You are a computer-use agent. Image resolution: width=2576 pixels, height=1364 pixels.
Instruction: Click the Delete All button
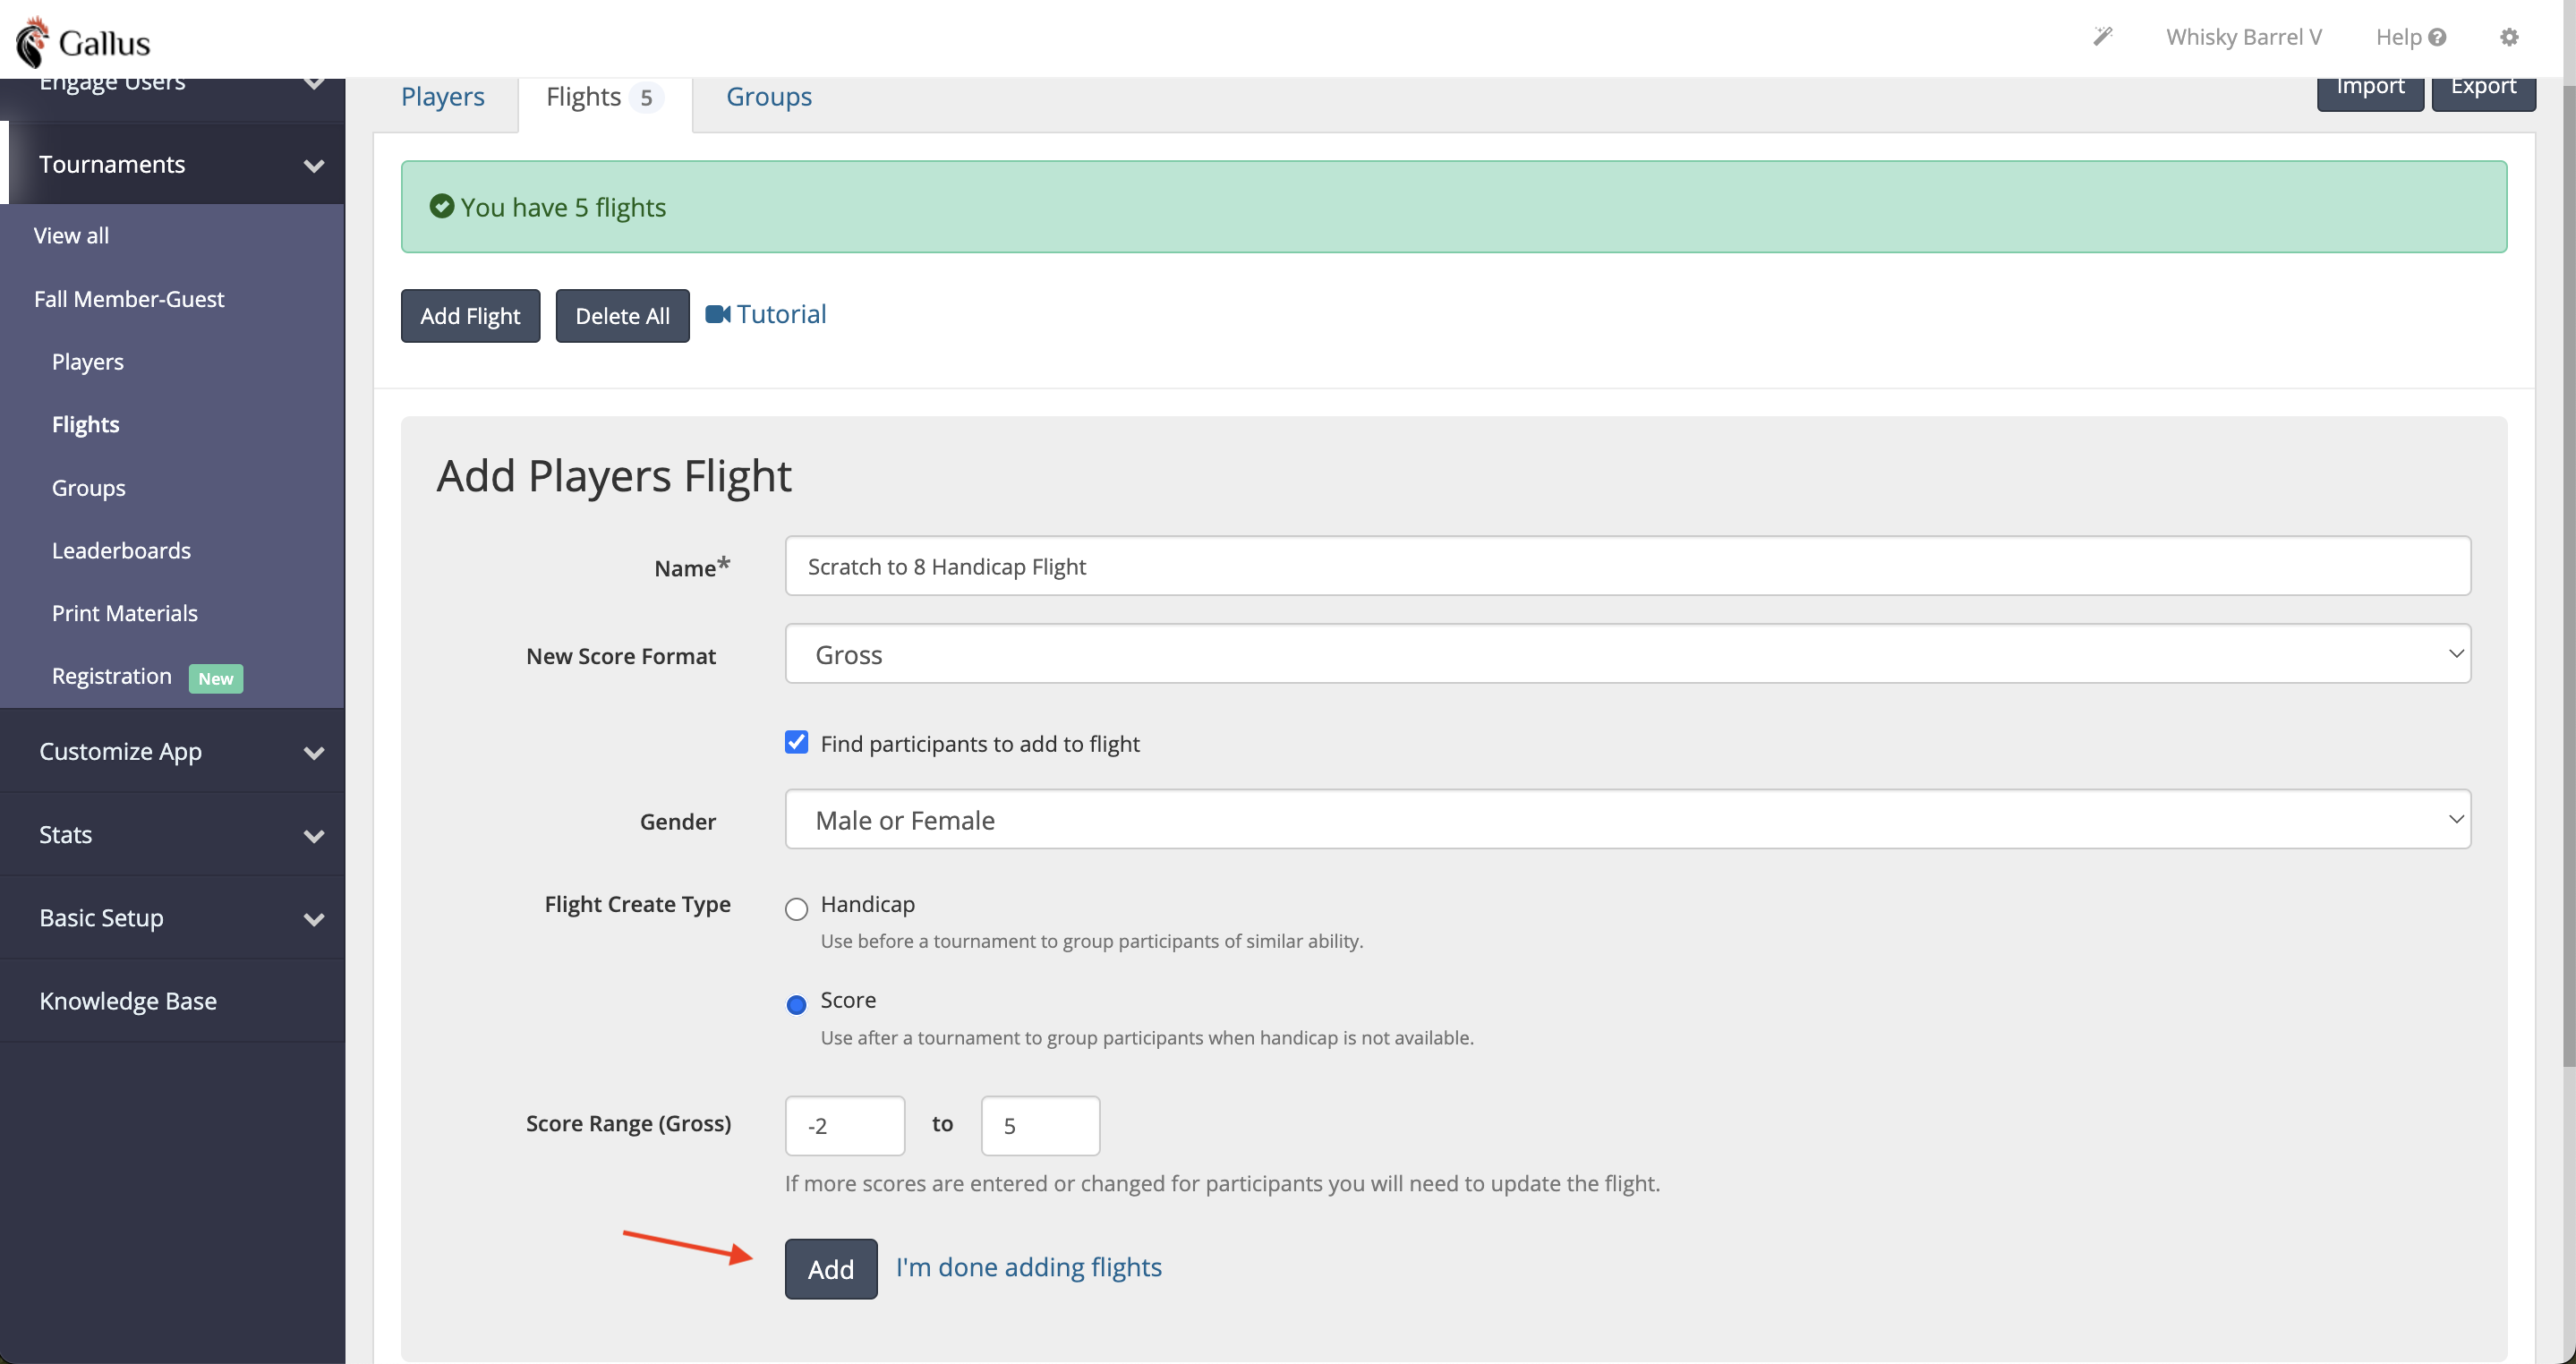tap(622, 315)
